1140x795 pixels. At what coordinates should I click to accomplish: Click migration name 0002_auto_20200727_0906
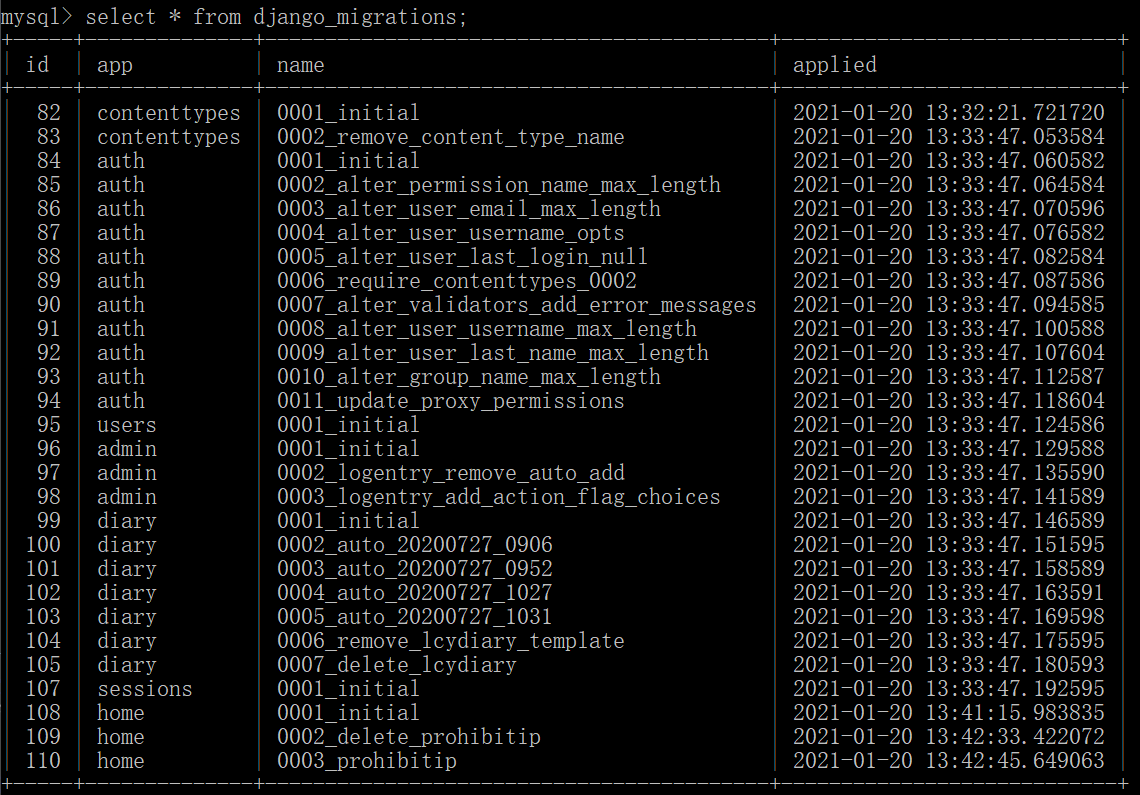(414, 545)
